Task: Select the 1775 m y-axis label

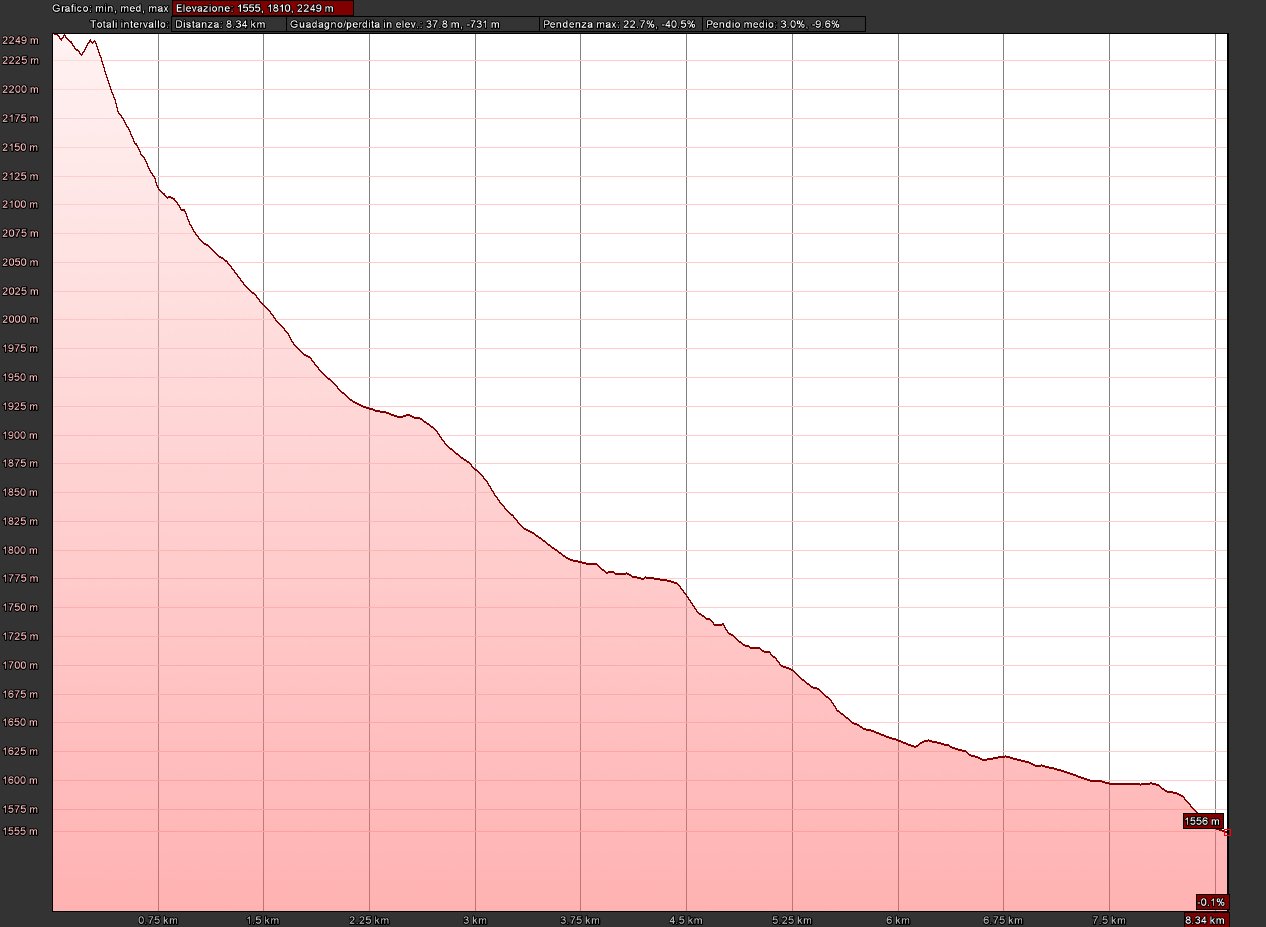Action: [x=20, y=579]
